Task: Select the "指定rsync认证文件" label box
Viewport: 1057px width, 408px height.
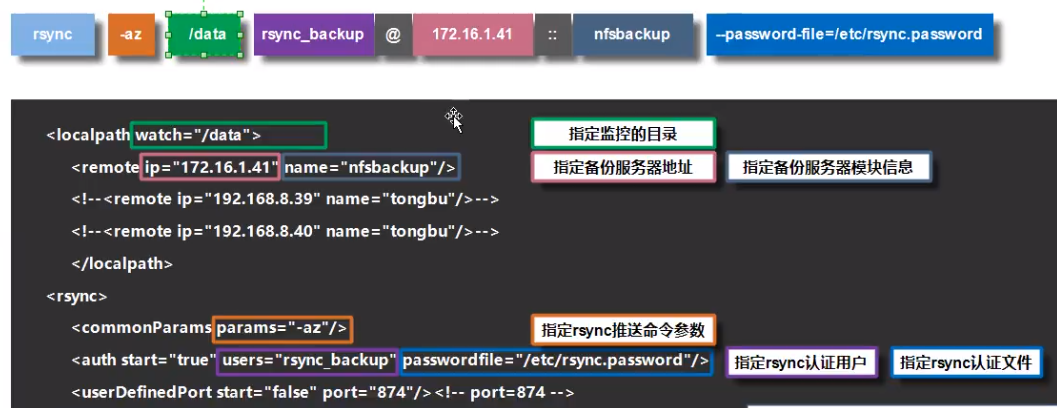Action: click(966, 363)
